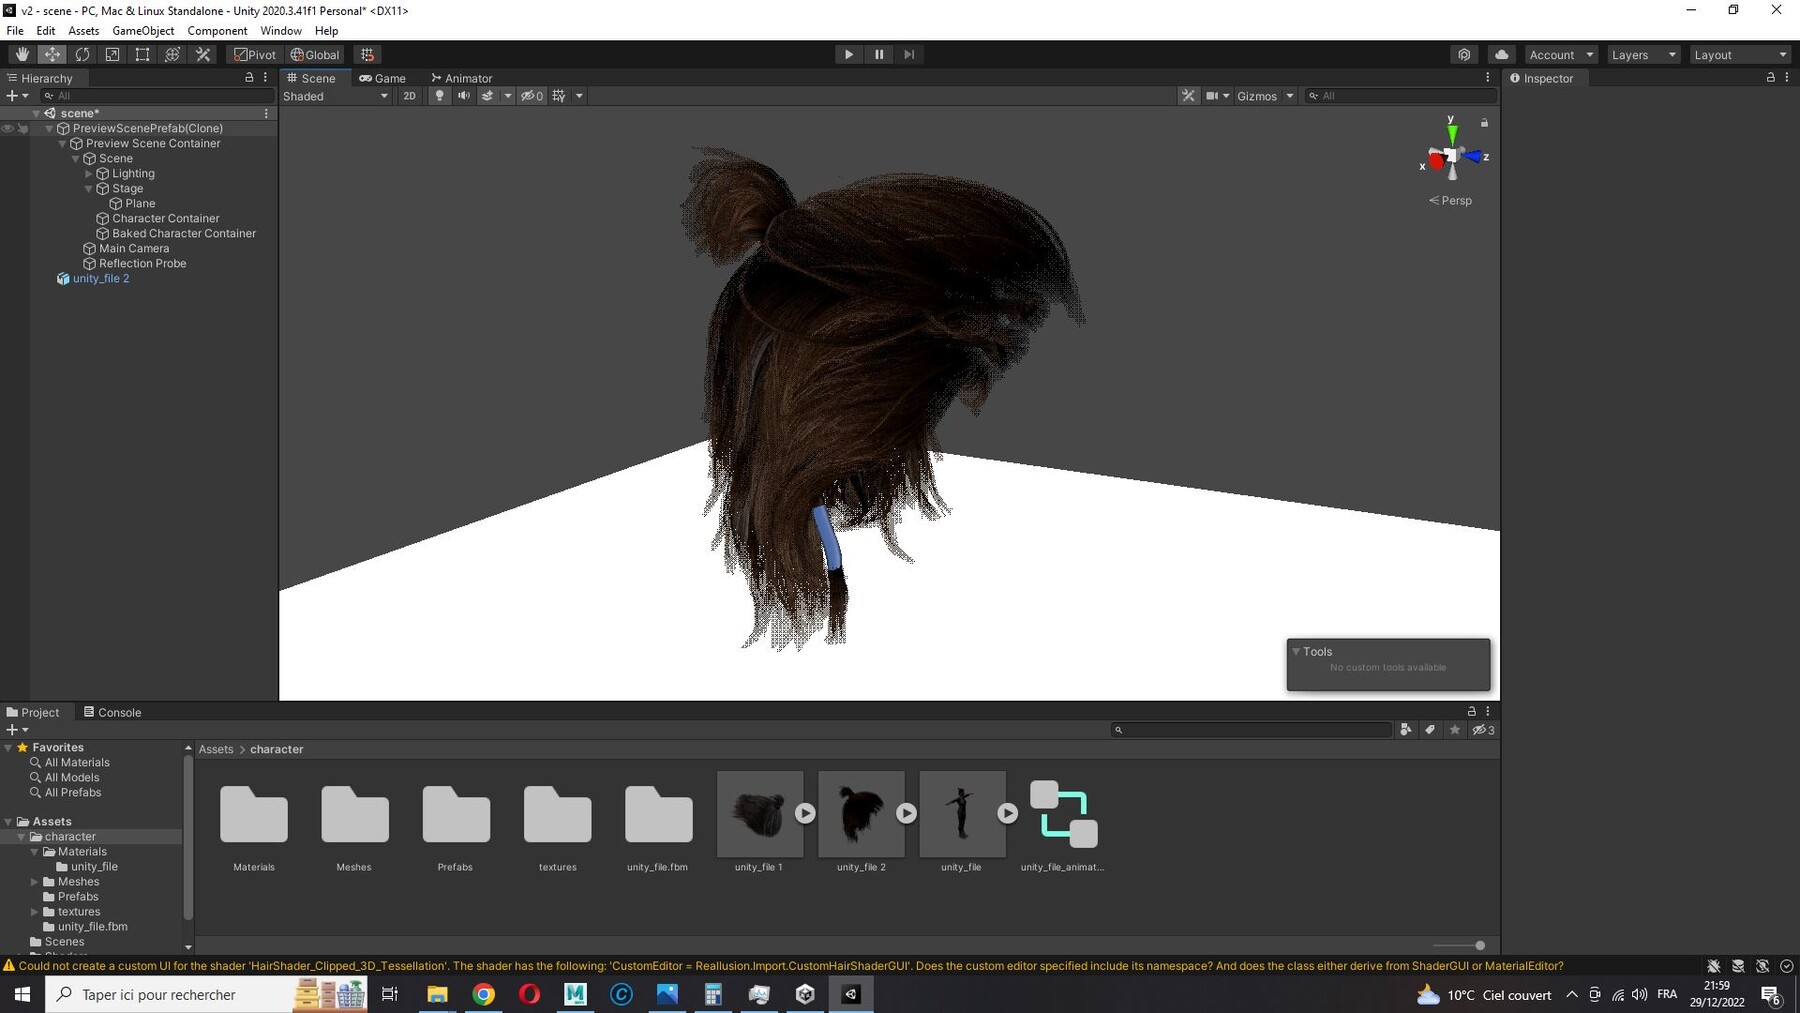Expand the Lighting object in hierarchy
The width and height of the screenshot is (1800, 1013).
pos(88,174)
